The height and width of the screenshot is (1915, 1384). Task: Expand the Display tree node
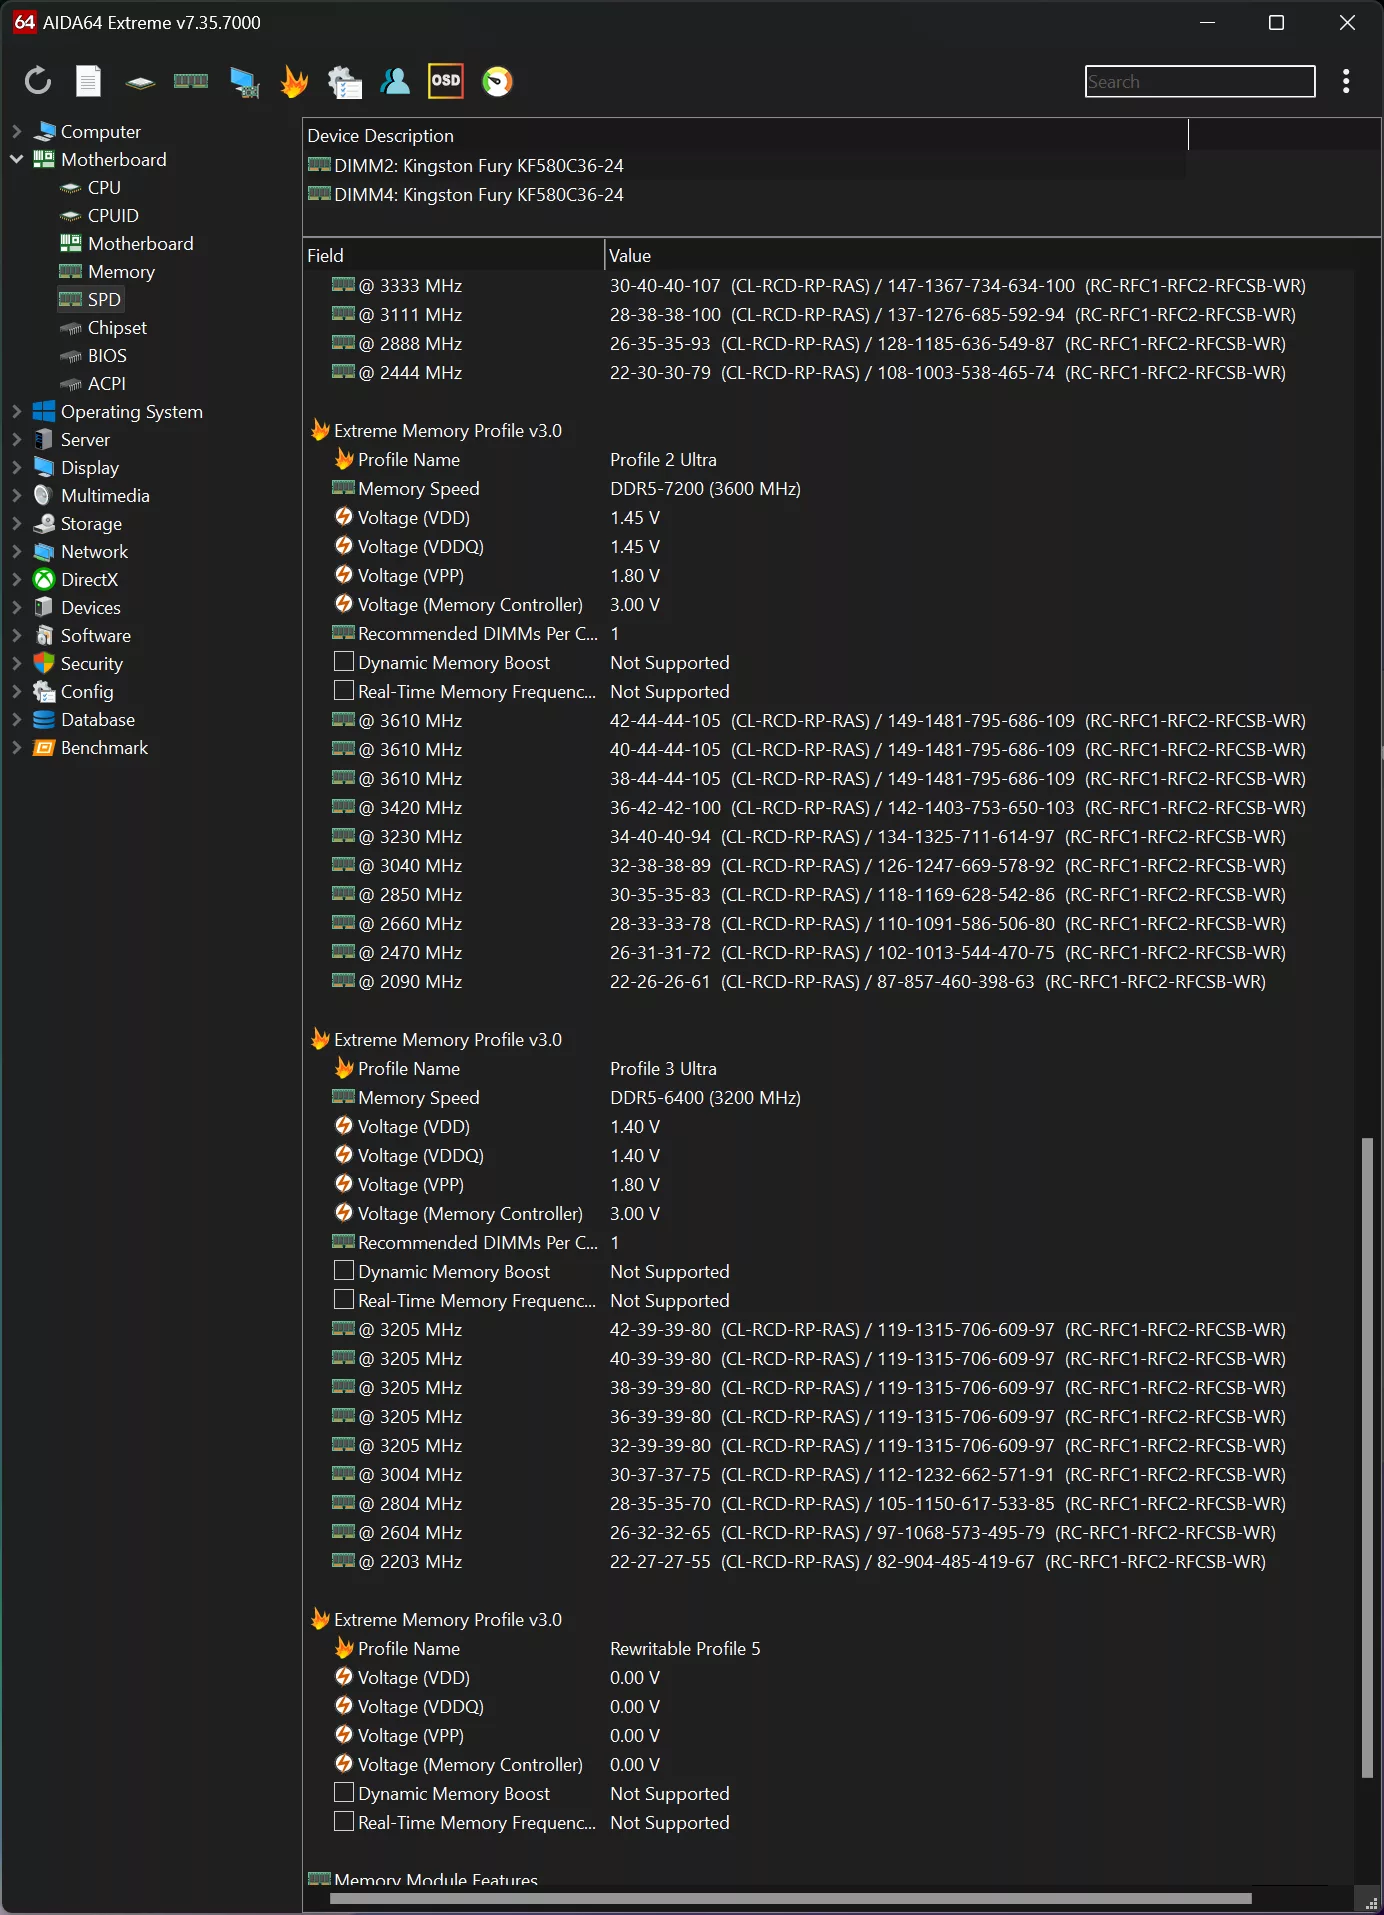pos(17,468)
